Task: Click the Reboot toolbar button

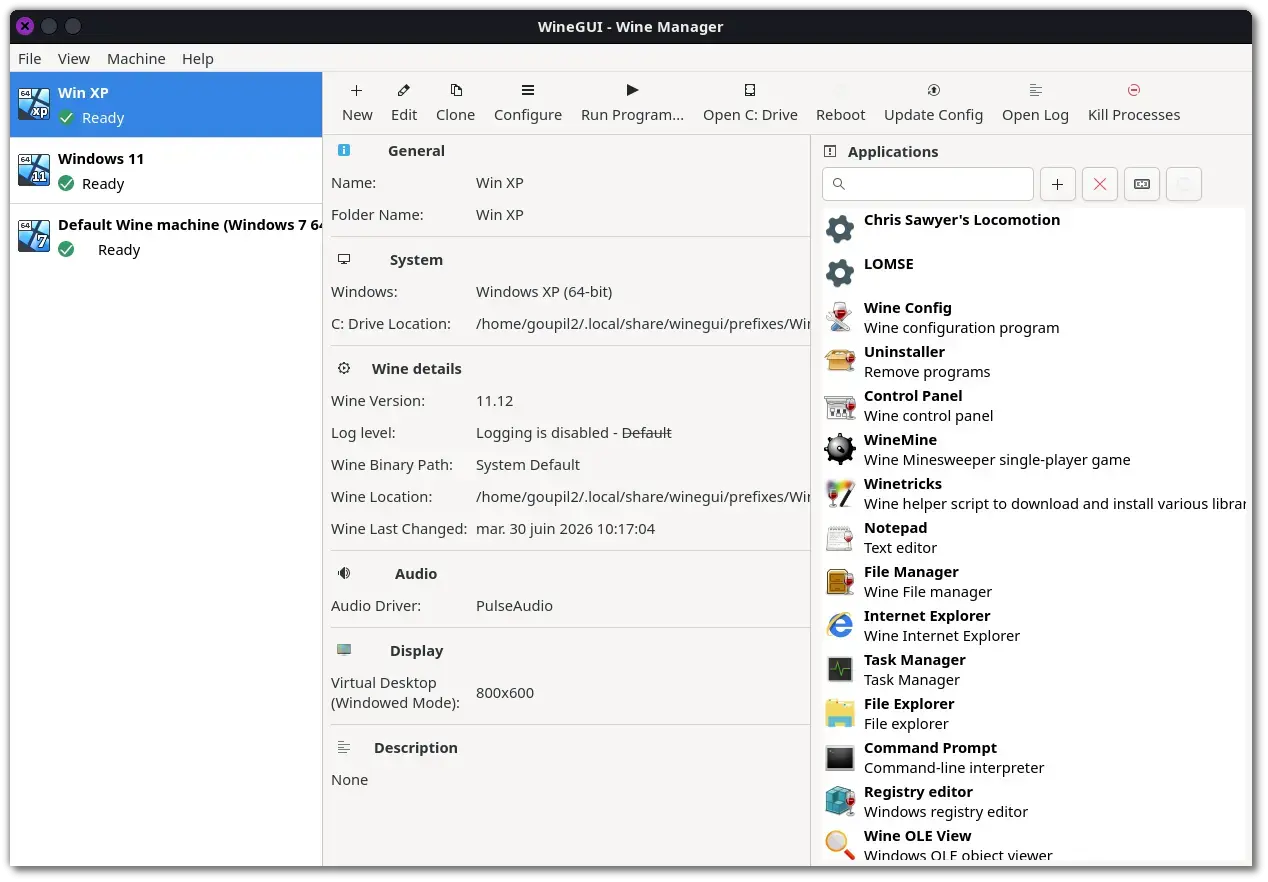Action: [841, 103]
